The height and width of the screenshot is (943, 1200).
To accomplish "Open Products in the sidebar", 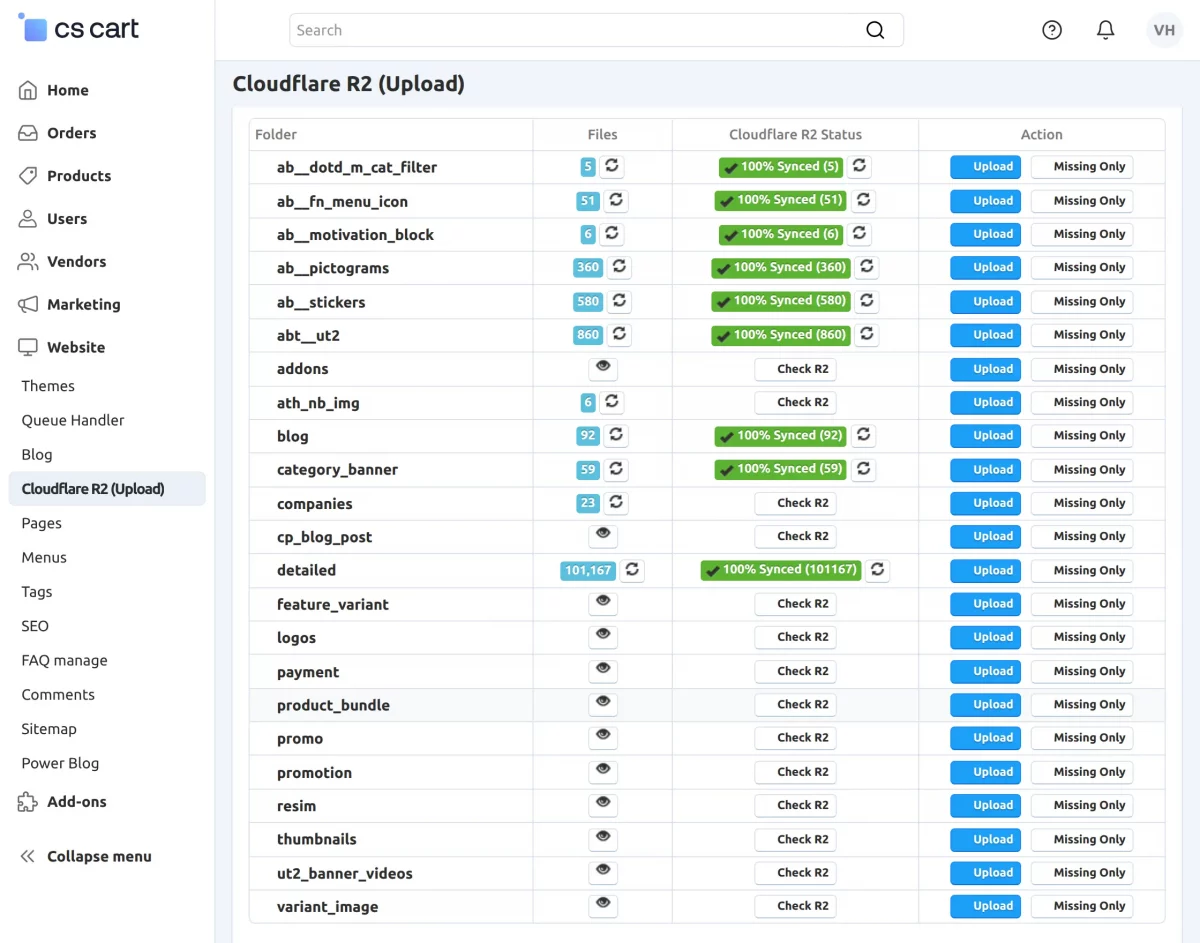I will [x=65, y=176].
